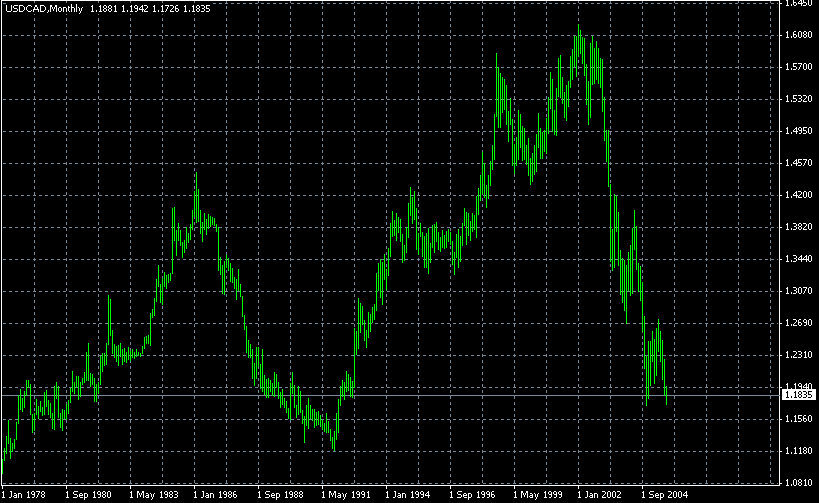
Task: Click the 1 Jan 1978 date label
Action: [x=24, y=495]
